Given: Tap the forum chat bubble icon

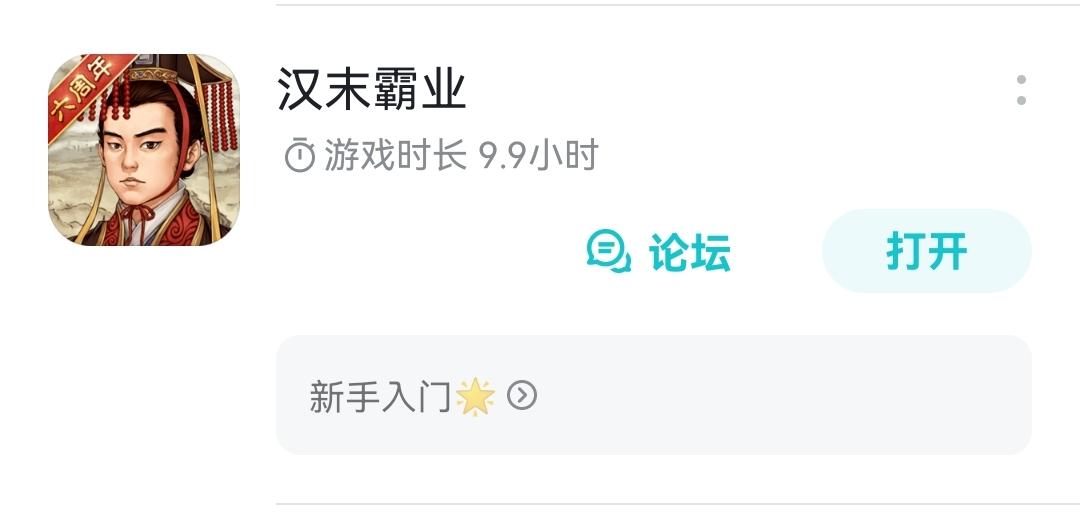Looking at the screenshot, I should click(608, 251).
